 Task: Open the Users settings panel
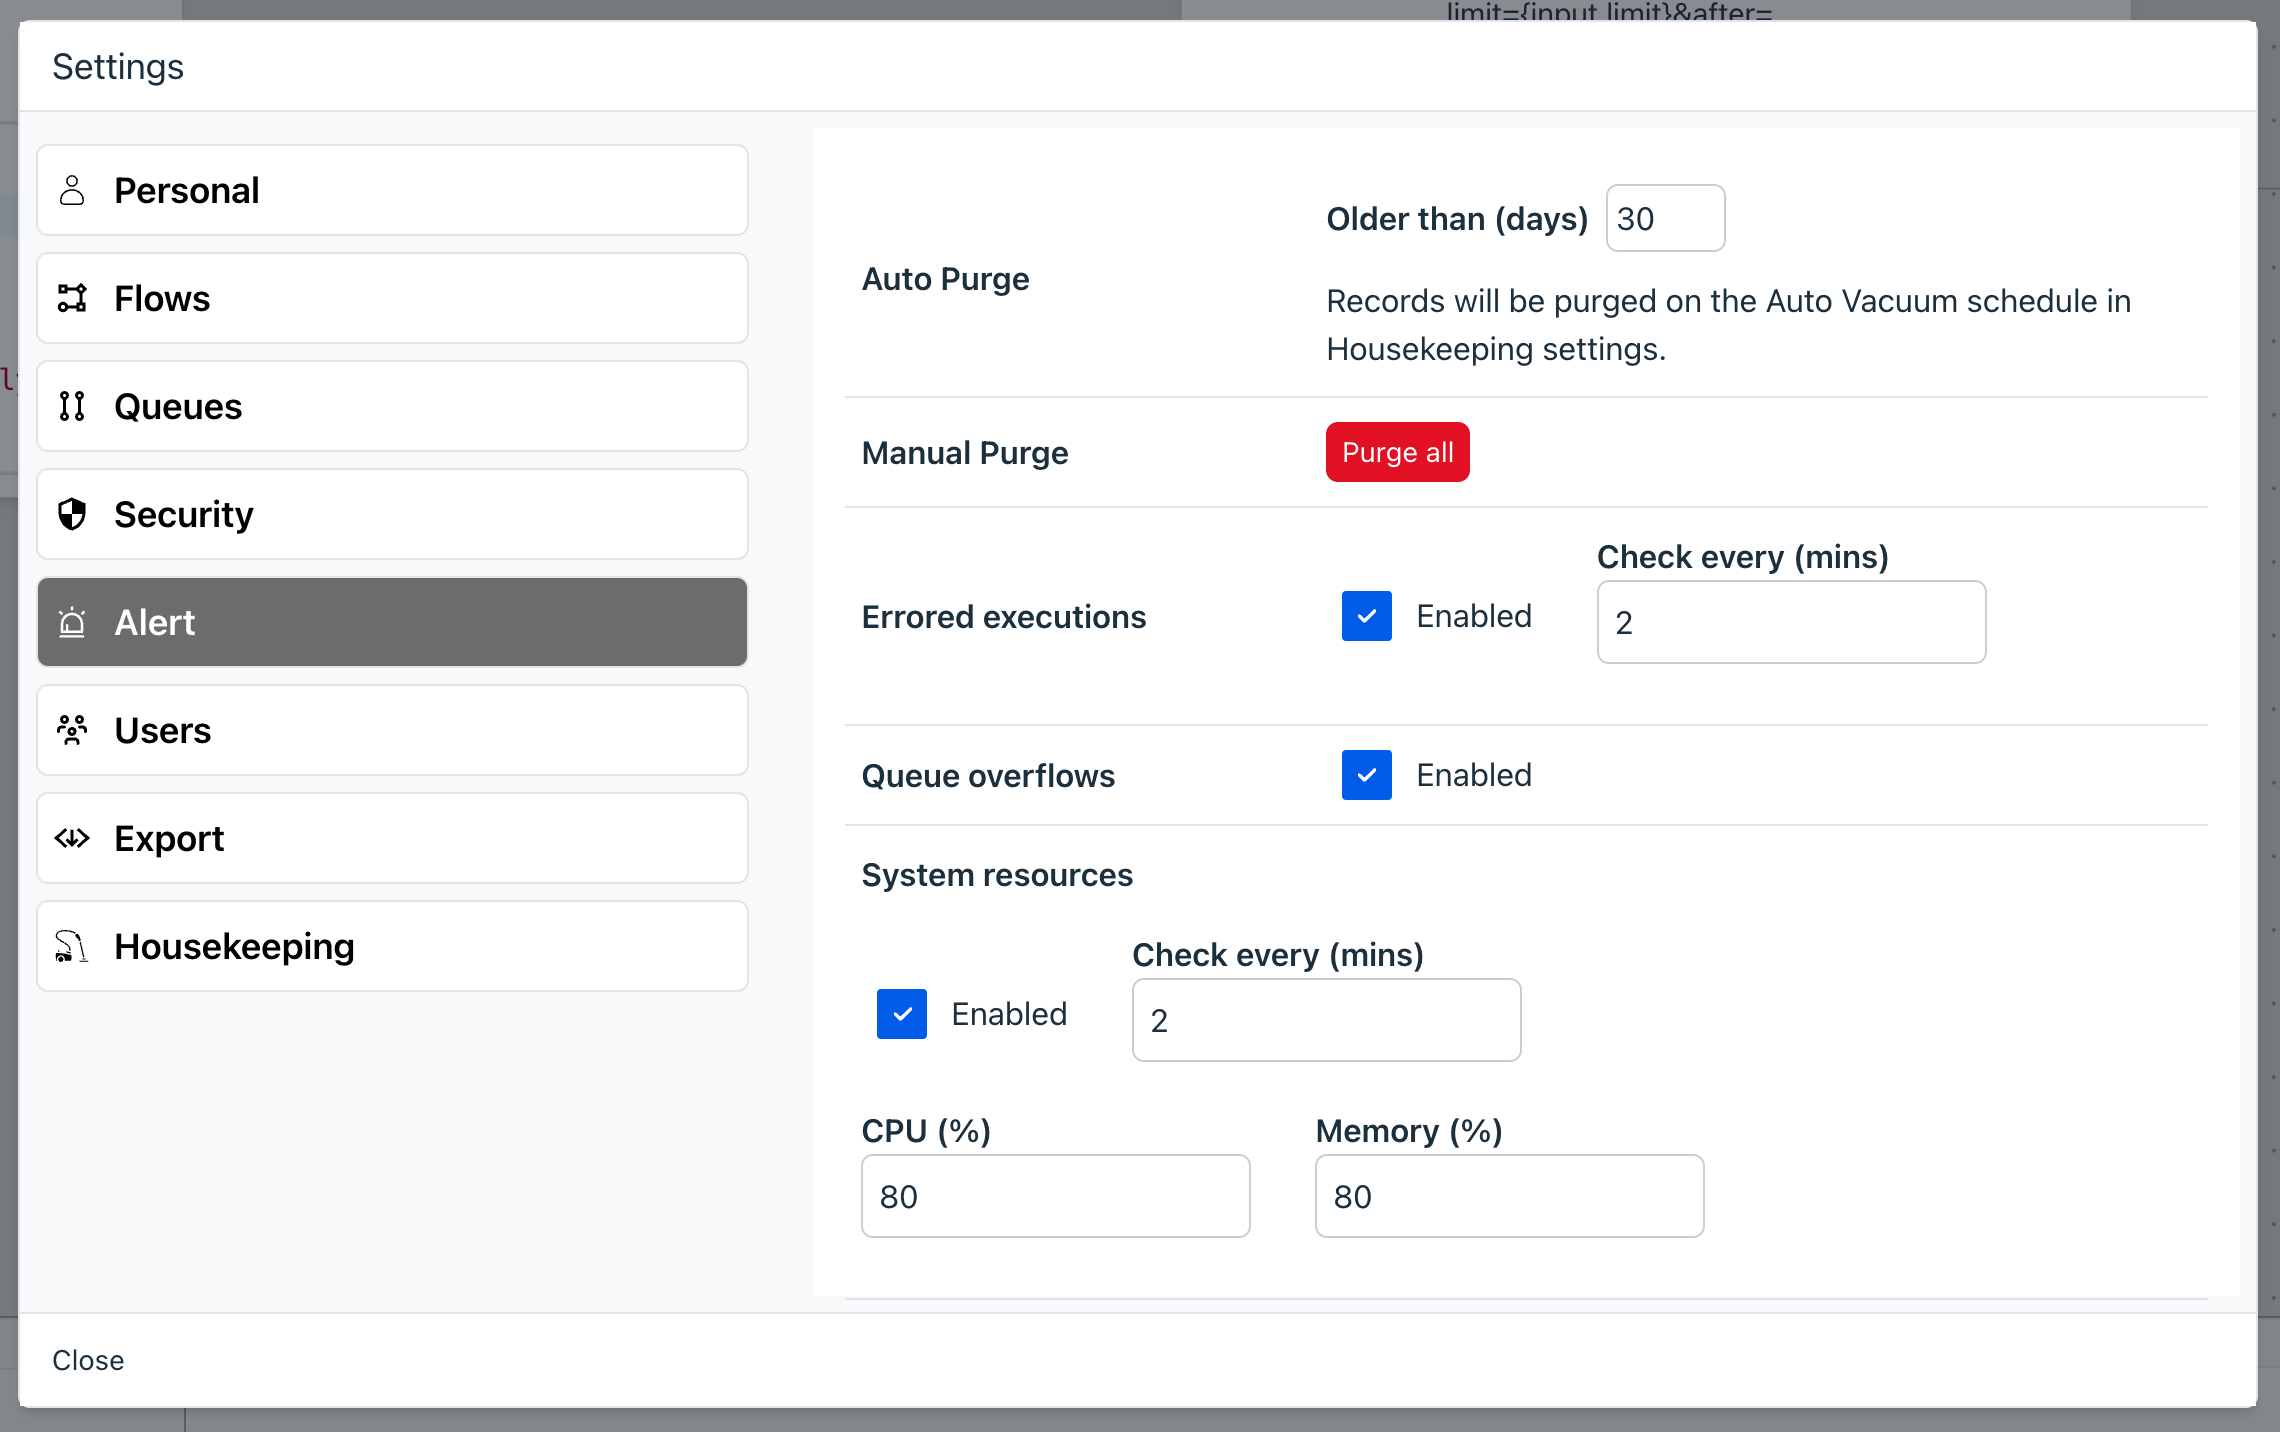[x=393, y=729]
